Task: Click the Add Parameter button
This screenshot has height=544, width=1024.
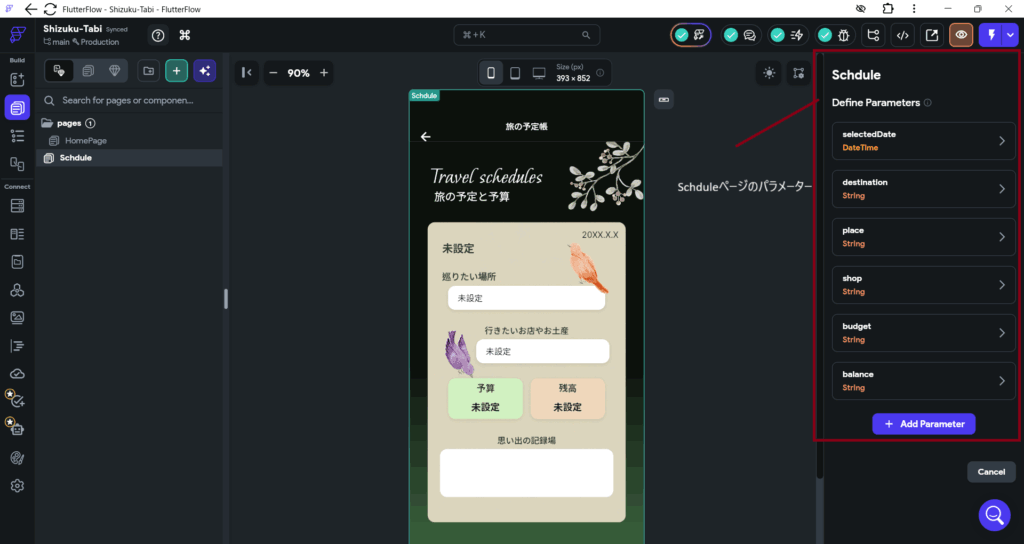Action: 923,424
